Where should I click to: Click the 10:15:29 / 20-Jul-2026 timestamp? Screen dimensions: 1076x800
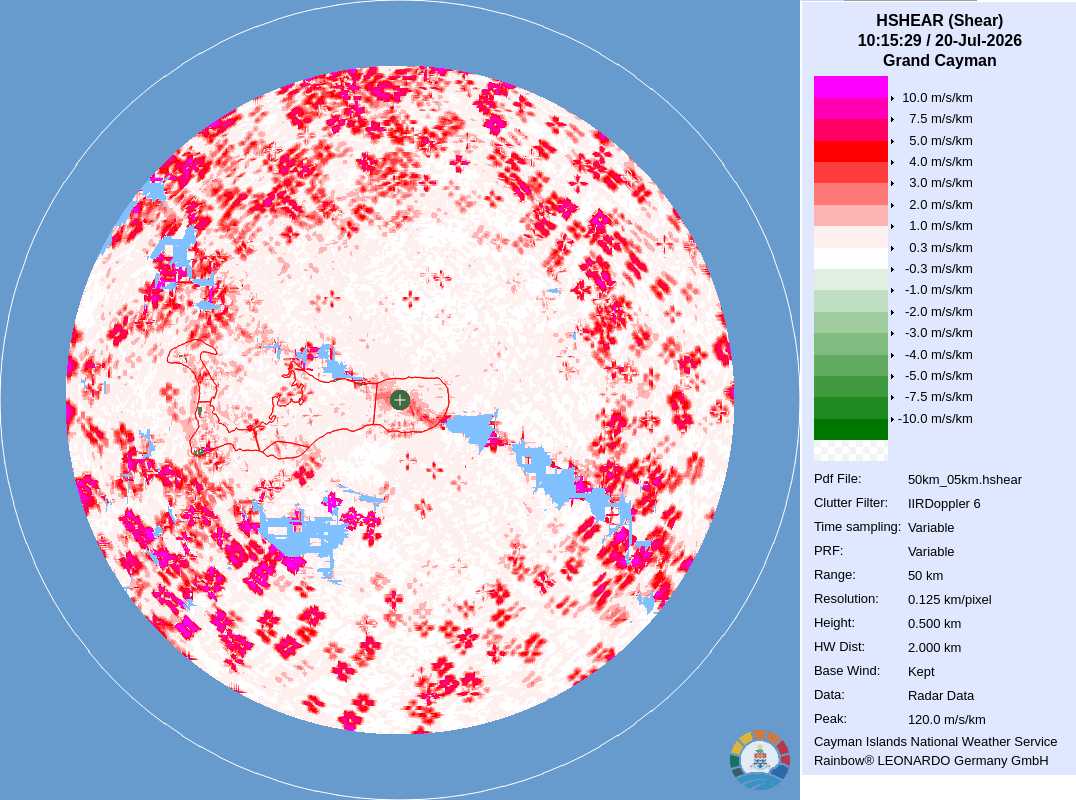point(939,40)
